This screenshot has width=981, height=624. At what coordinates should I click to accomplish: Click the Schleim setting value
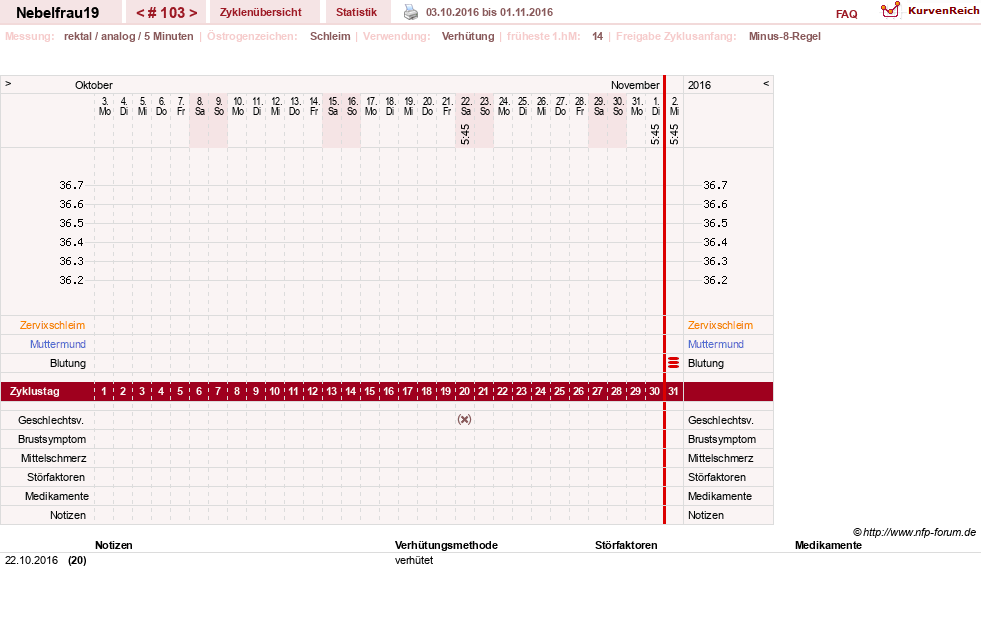click(x=330, y=36)
